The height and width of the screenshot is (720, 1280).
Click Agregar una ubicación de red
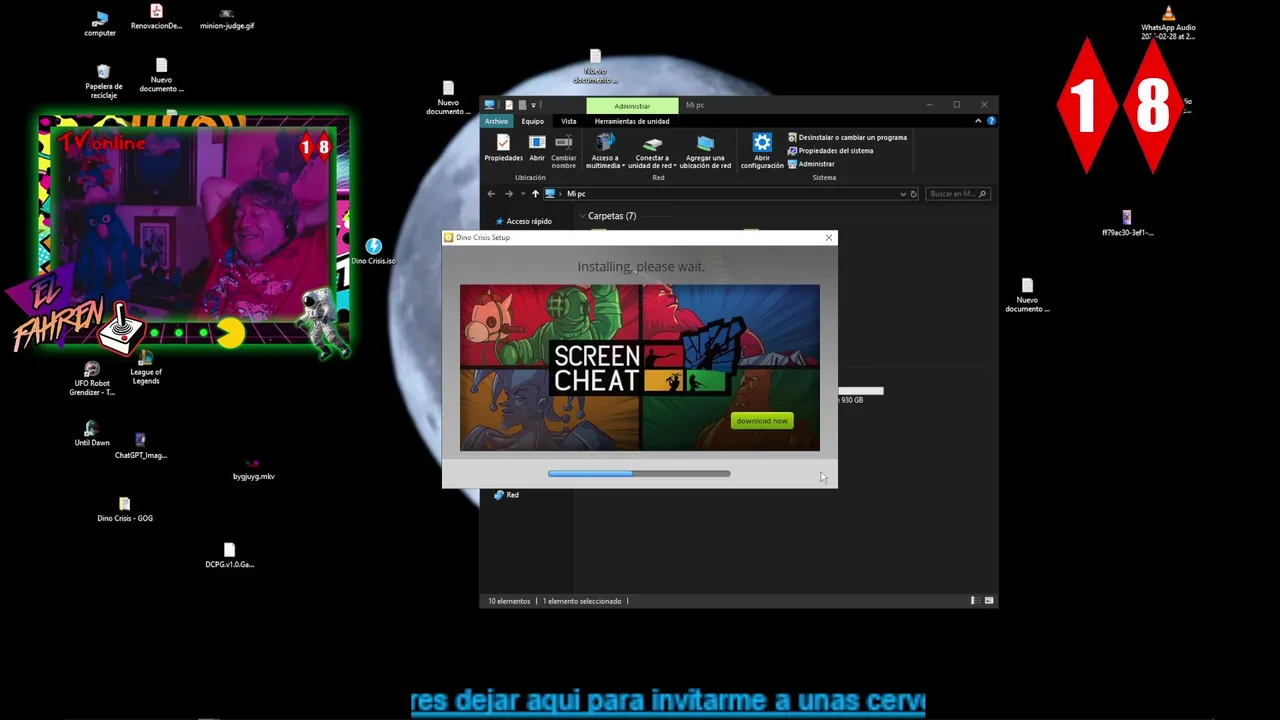[x=705, y=151]
